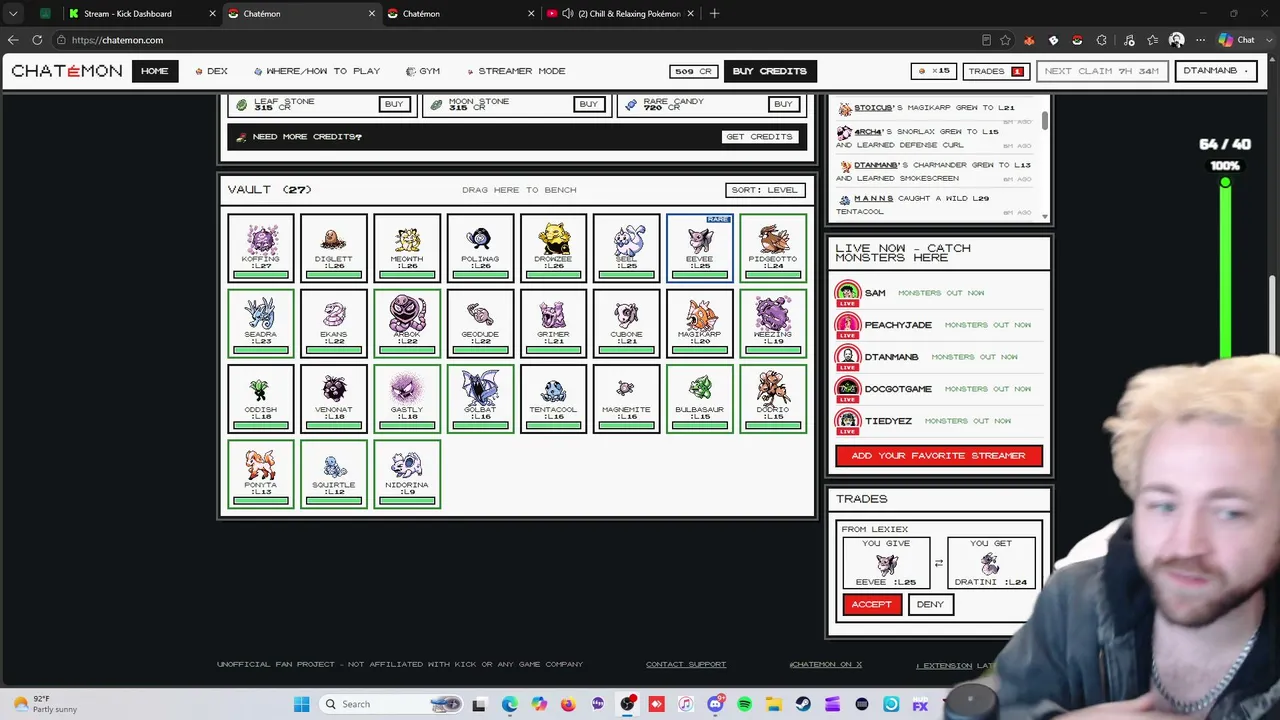Click the 509 CR credits balance
This screenshot has width=1280, height=720.
pyautogui.click(x=693, y=71)
